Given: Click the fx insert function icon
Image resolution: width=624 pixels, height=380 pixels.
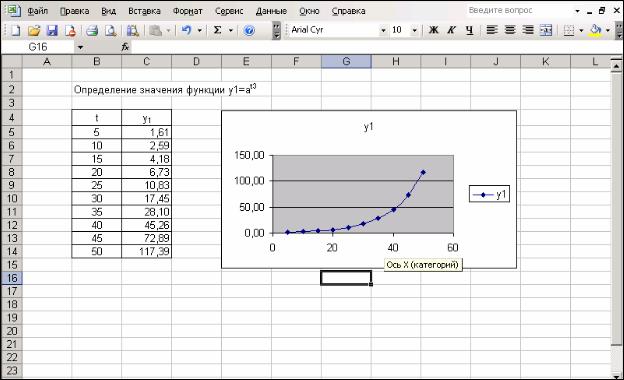Looking at the screenshot, I should click(125, 47).
